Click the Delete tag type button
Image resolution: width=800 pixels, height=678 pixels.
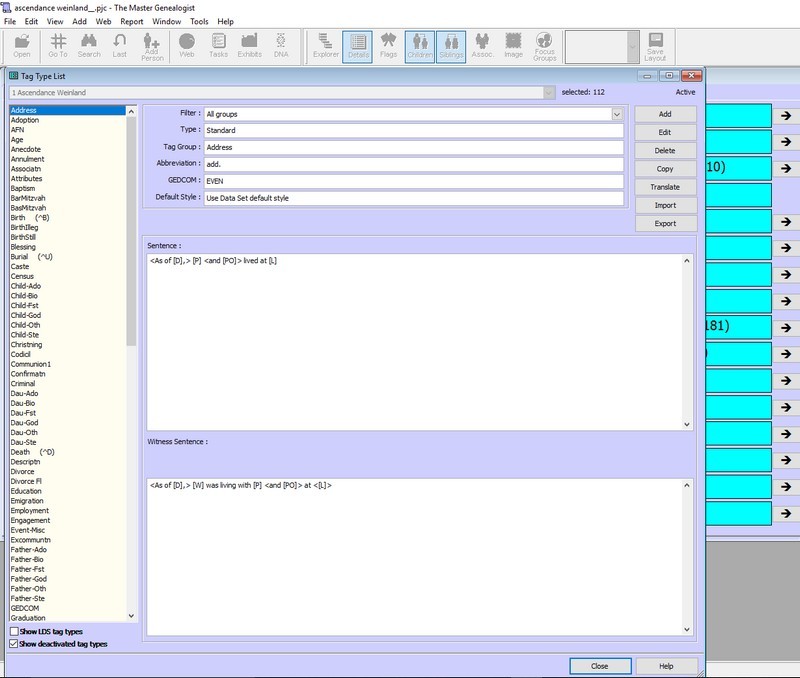pyautogui.click(x=665, y=150)
